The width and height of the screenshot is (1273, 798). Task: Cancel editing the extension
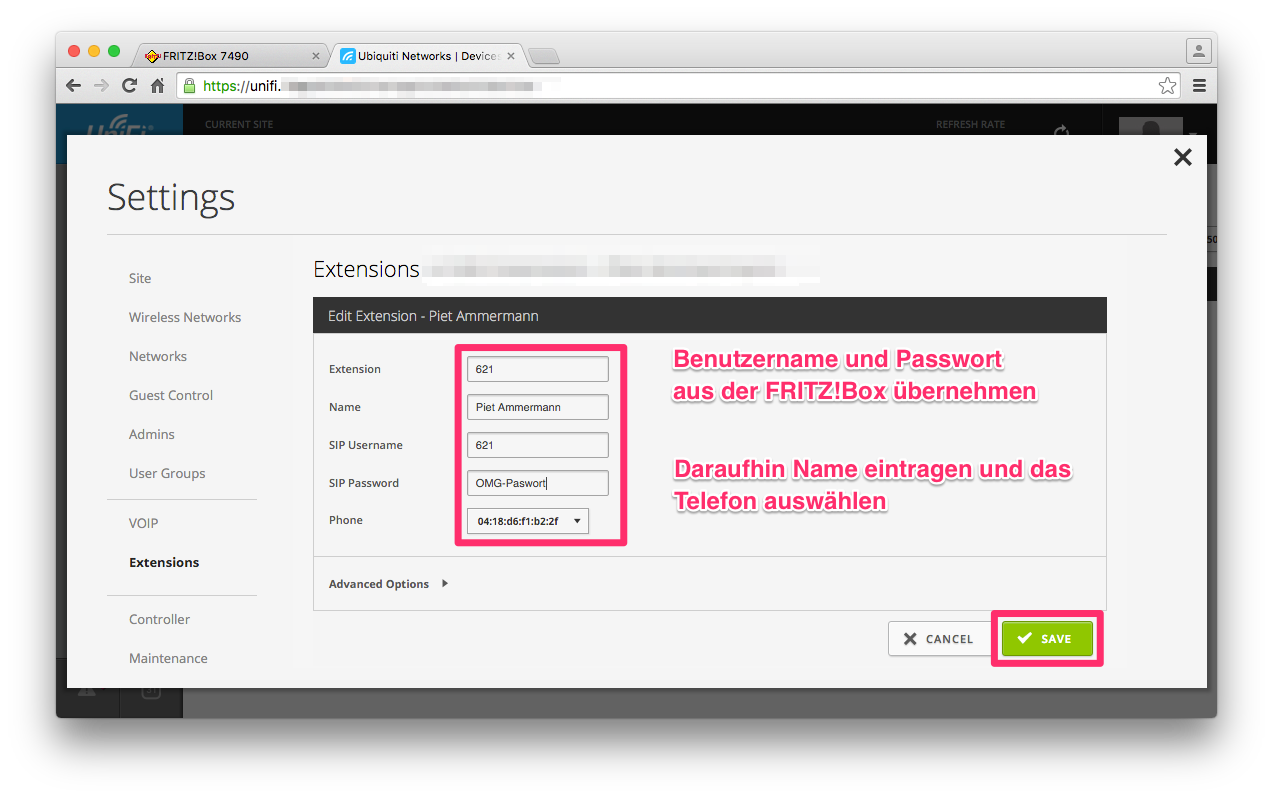pyautogui.click(x=938, y=639)
